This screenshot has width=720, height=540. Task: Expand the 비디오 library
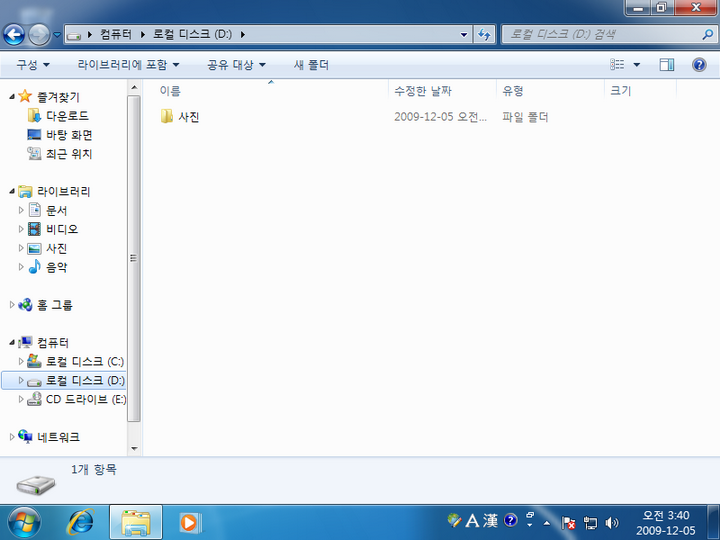[21, 229]
